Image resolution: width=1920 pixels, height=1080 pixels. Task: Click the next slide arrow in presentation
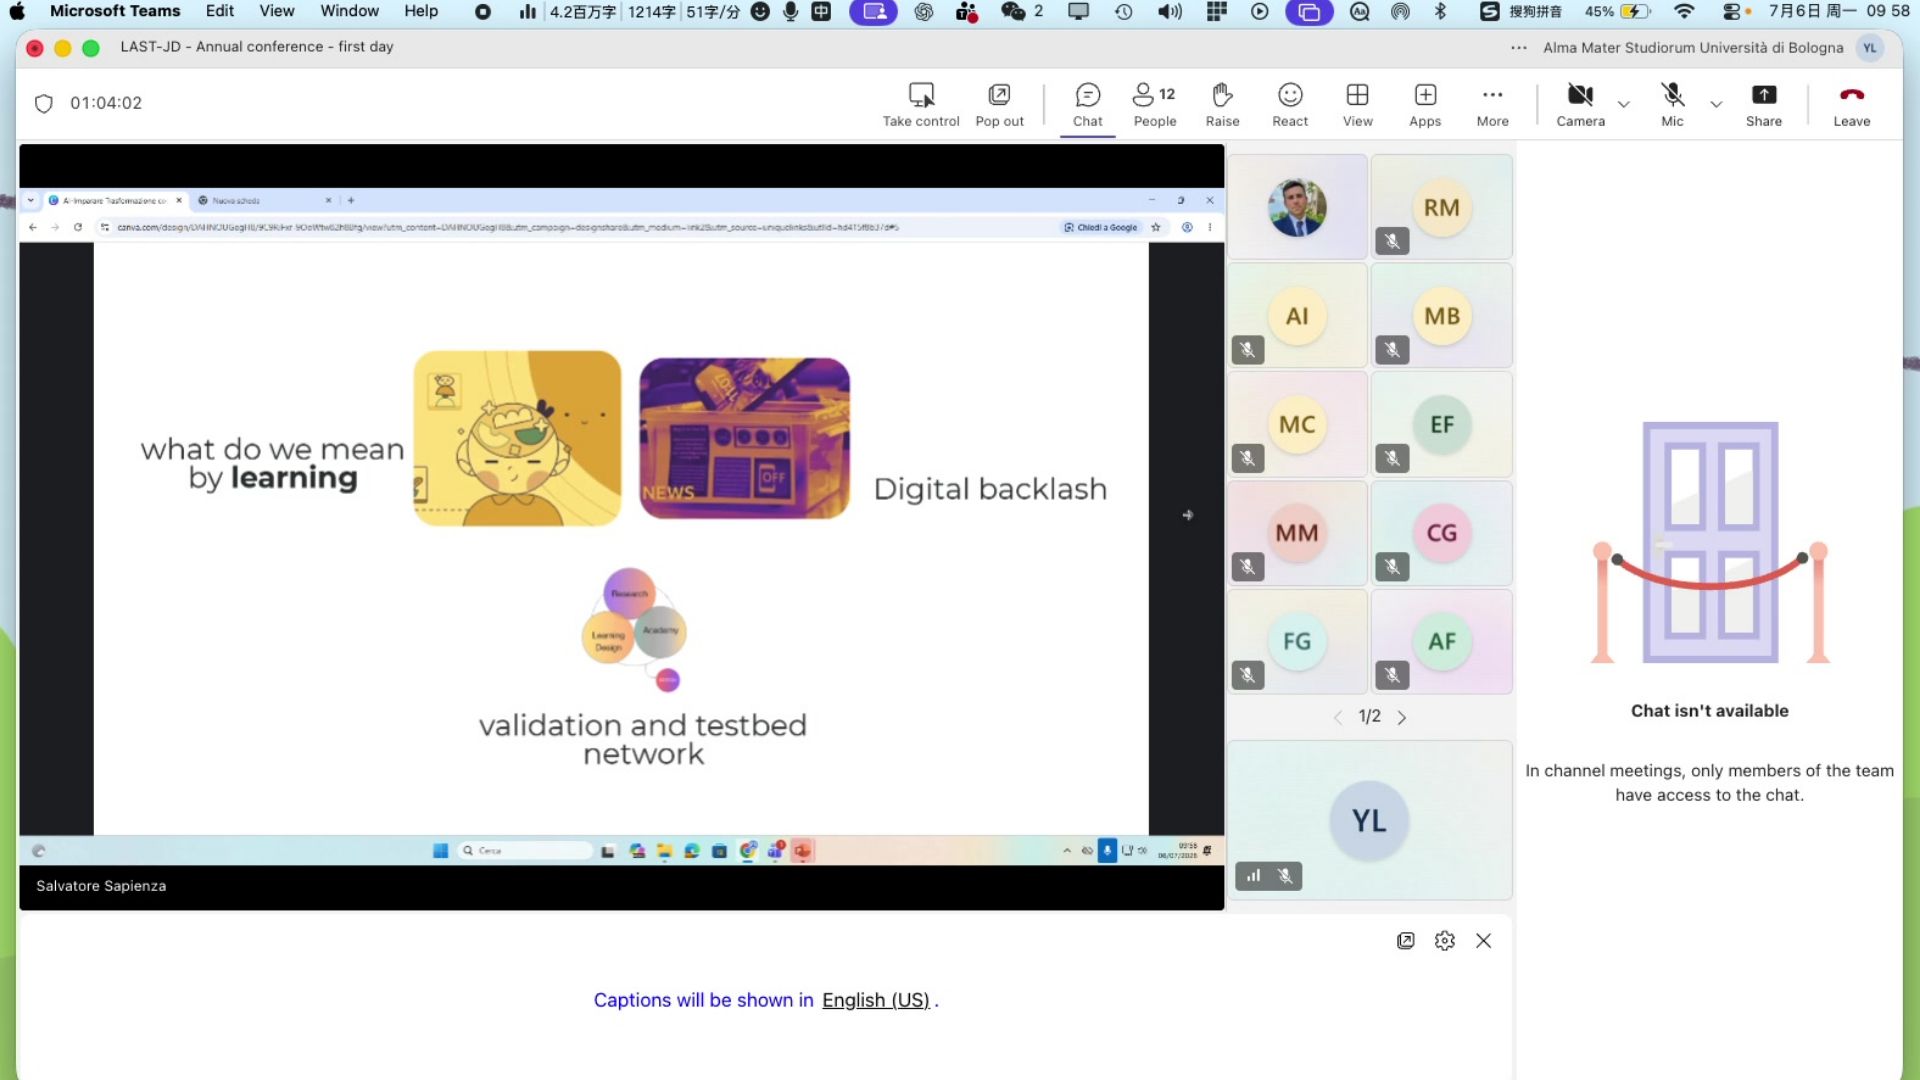(1187, 515)
